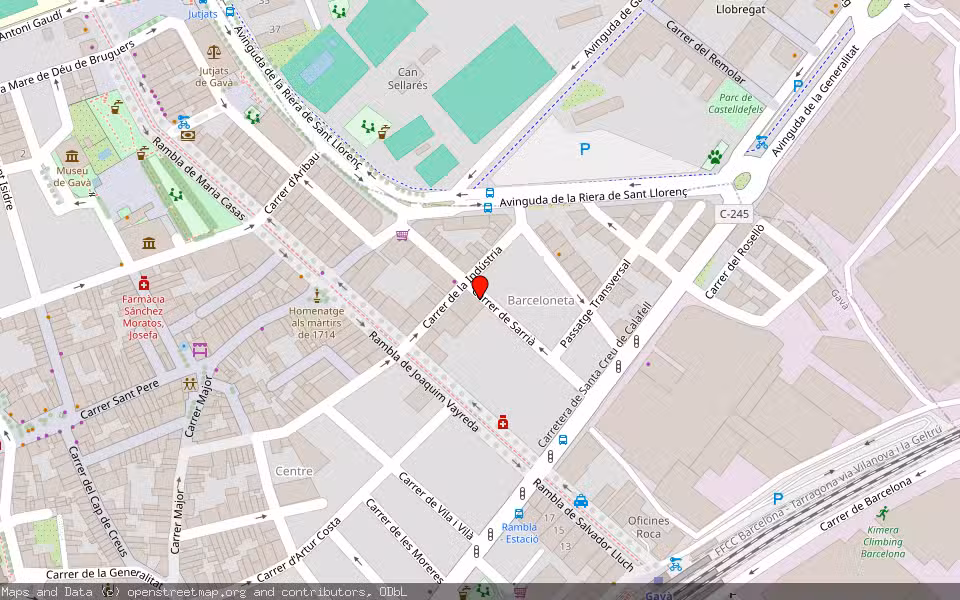Click the Can Sellarés label

(408, 79)
